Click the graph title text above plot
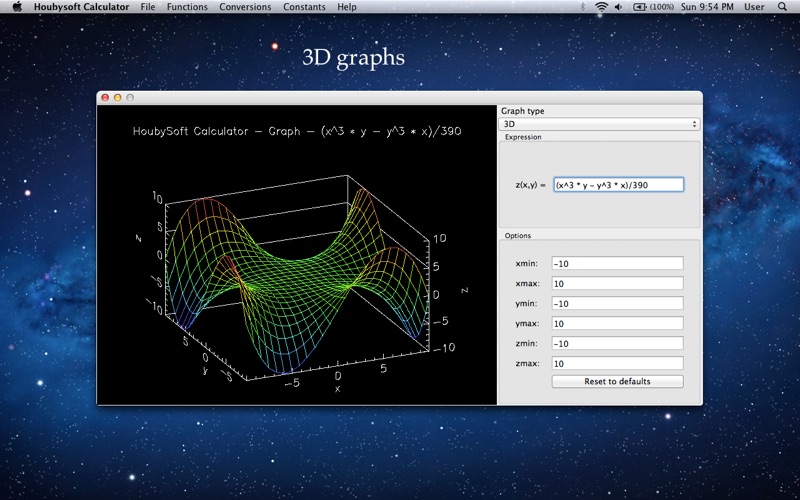Image resolution: width=800 pixels, height=500 pixels. 297,131
